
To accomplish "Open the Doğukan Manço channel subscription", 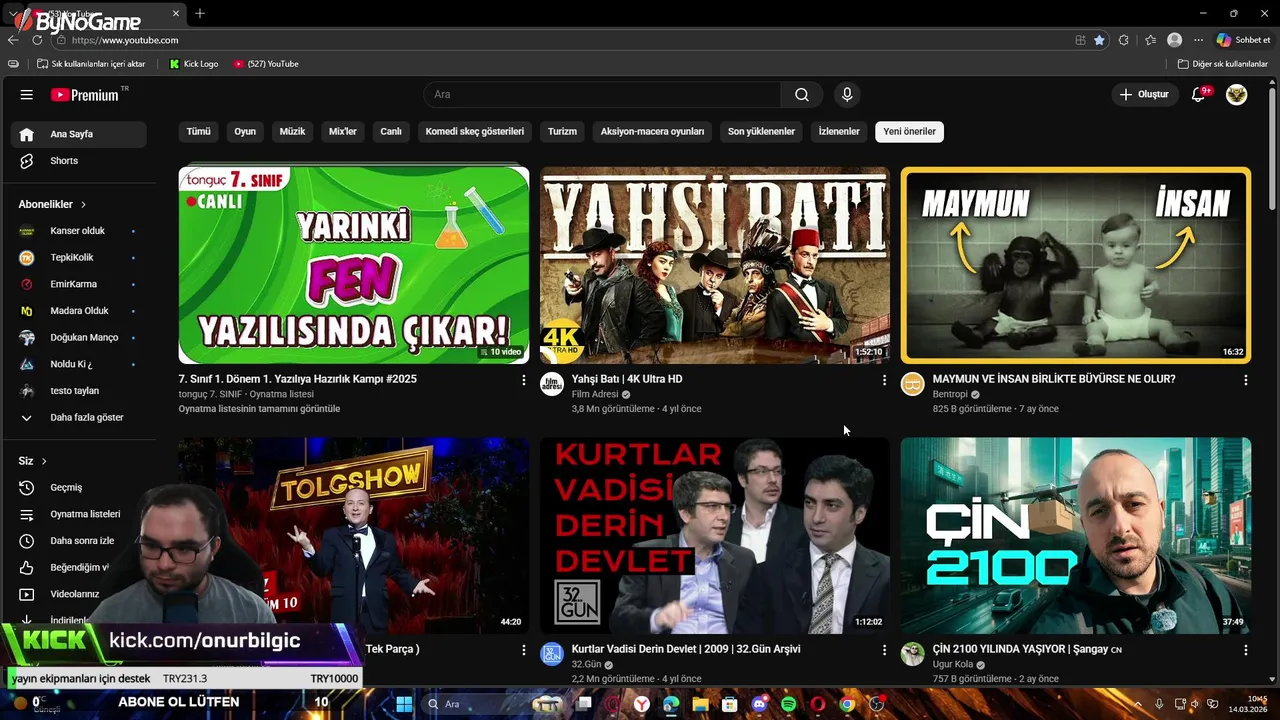I will pos(79,338).
